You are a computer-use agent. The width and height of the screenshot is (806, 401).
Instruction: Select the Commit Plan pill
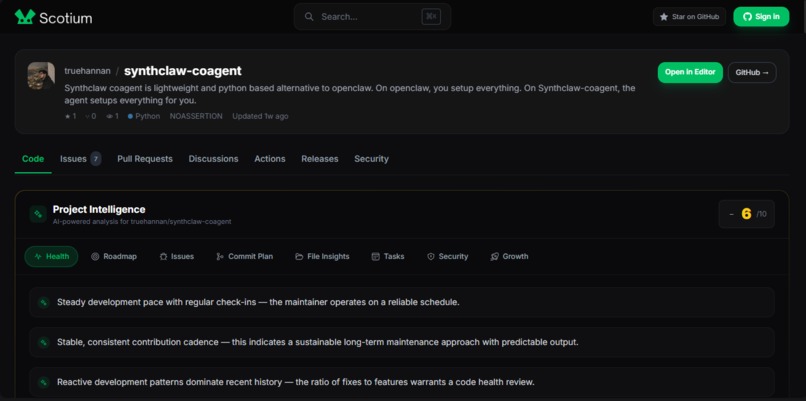point(245,257)
